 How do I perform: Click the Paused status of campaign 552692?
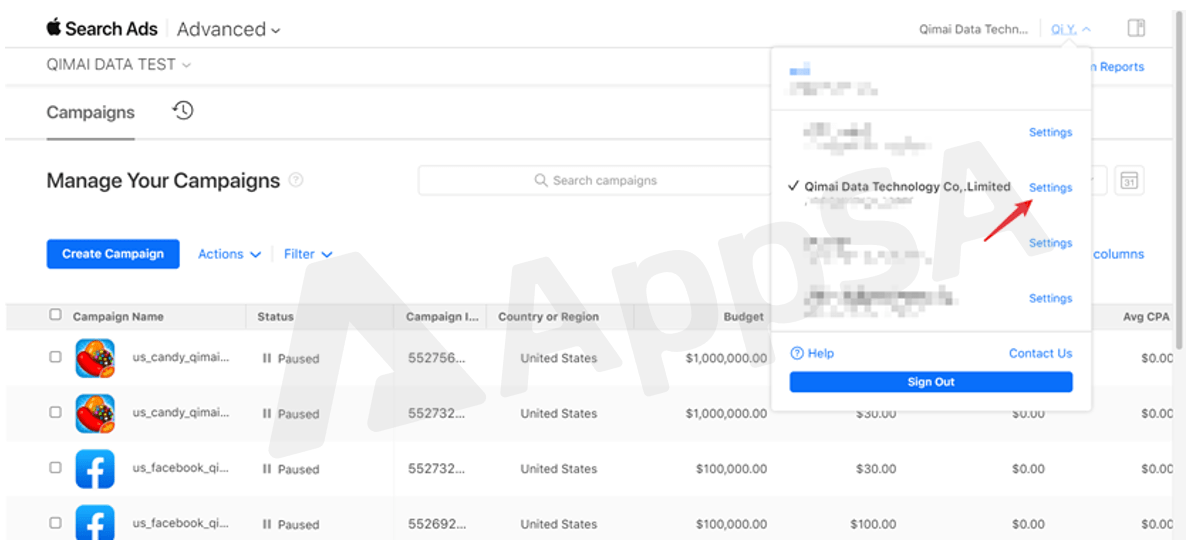point(291,524)
